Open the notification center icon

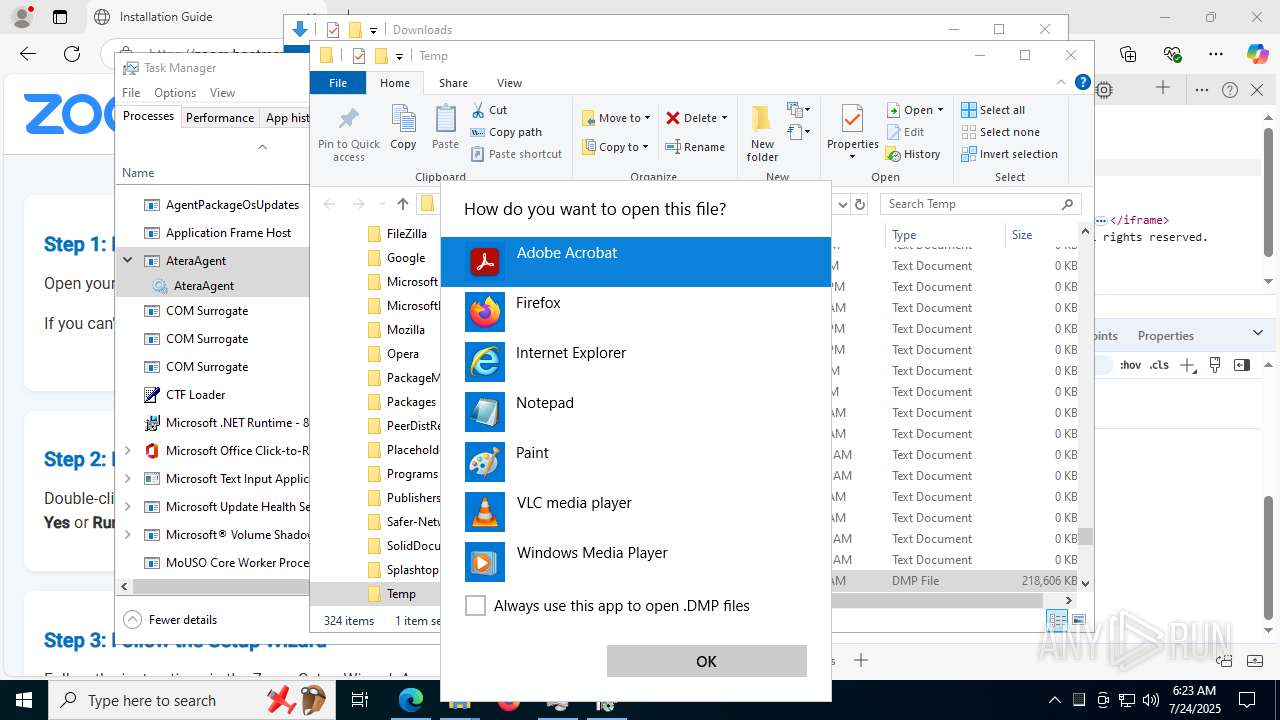1247,700
